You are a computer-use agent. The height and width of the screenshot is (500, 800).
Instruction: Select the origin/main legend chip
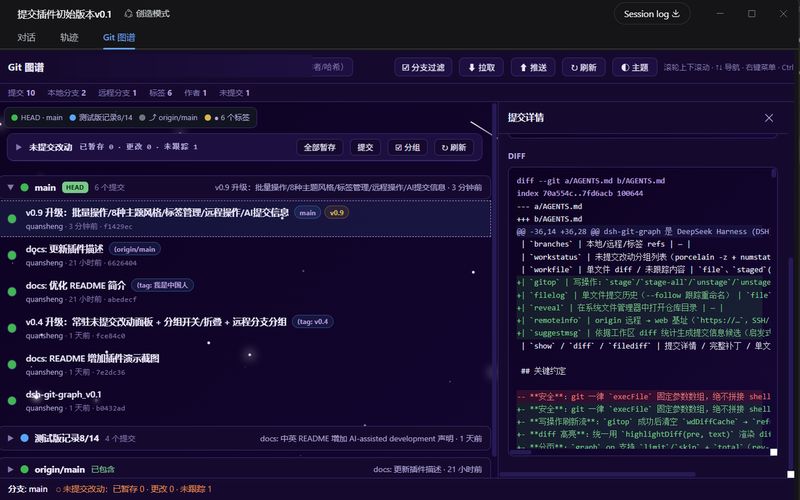(x=168, y=117)
